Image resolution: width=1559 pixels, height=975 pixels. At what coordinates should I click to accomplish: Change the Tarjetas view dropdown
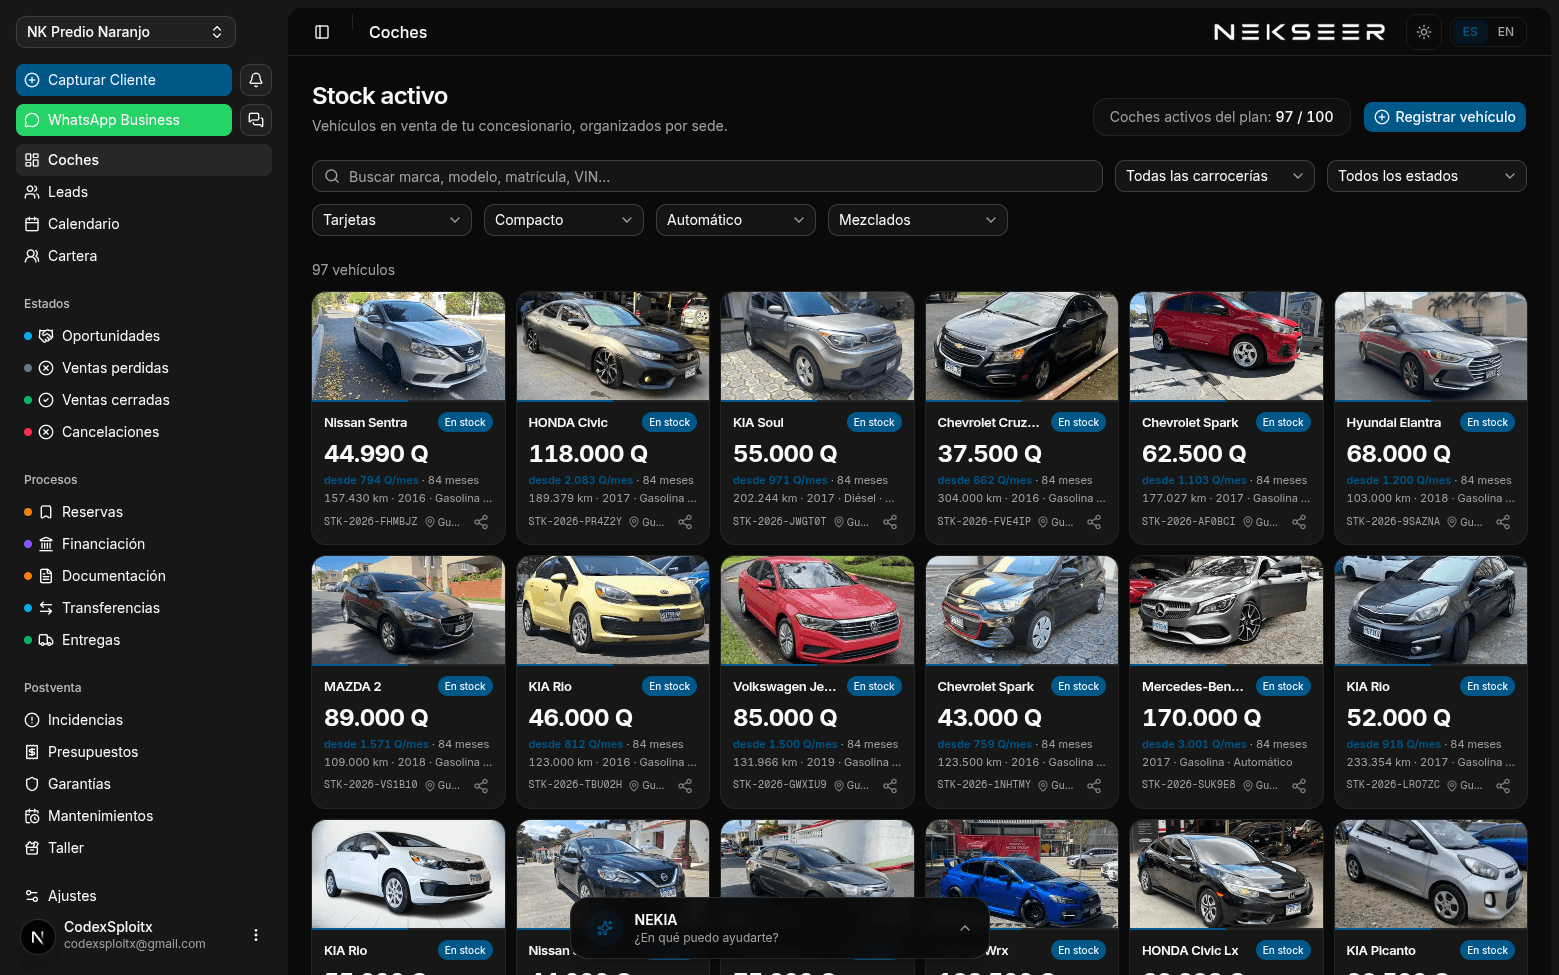click(392, 220)
